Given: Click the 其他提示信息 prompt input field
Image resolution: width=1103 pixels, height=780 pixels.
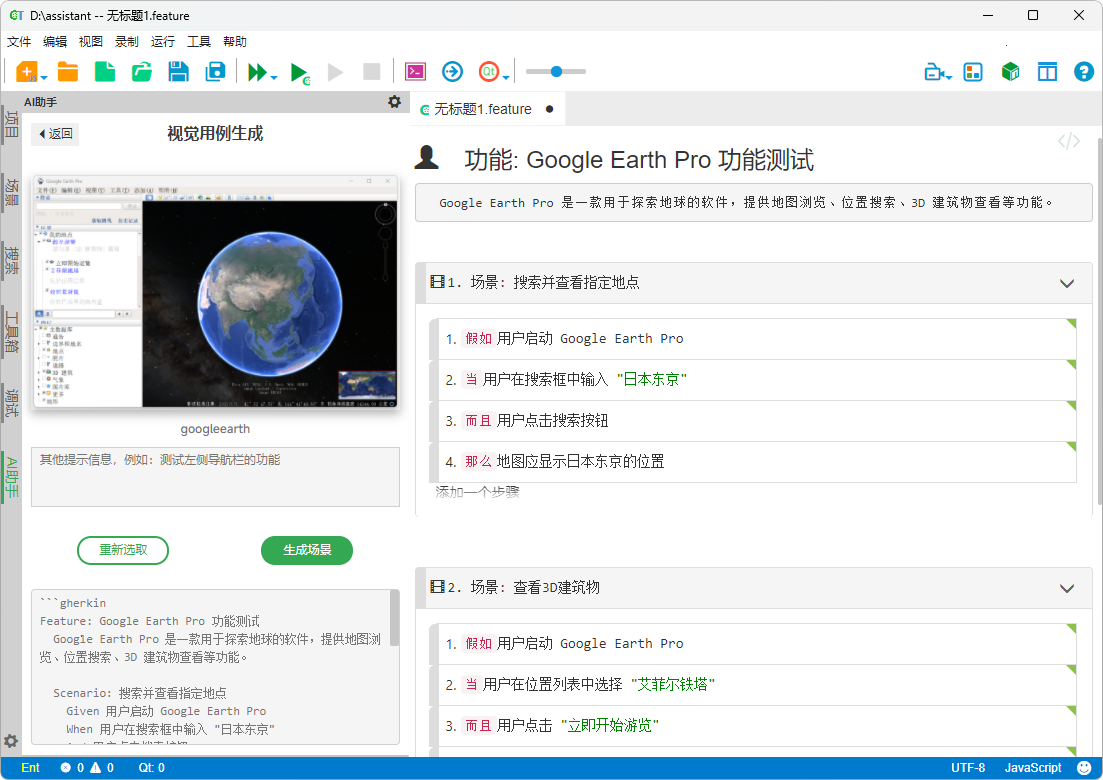Looking at the screenshot, I should 215,476.
